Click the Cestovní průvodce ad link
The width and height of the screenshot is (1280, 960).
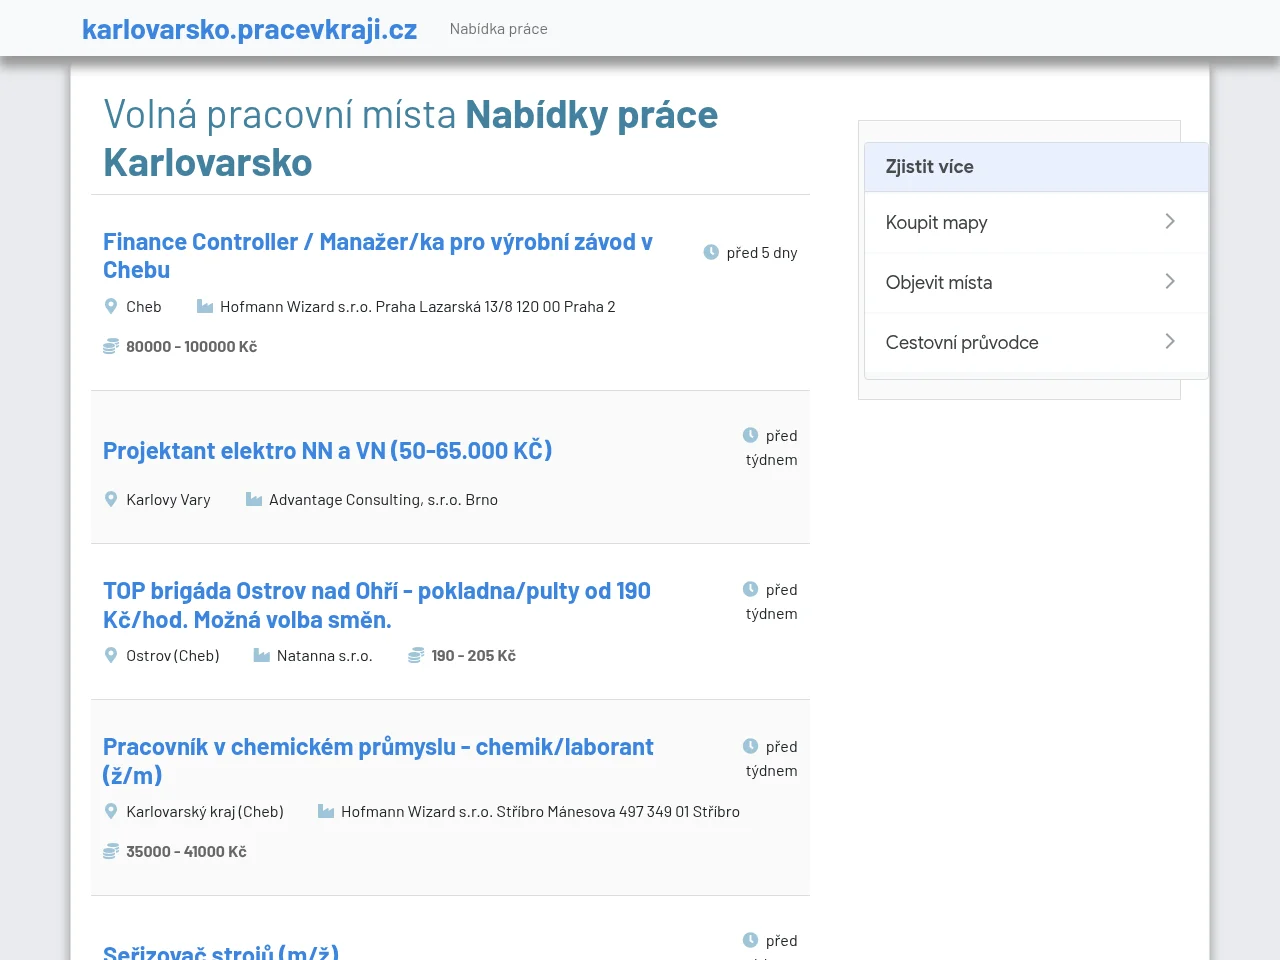(1036, 342)
